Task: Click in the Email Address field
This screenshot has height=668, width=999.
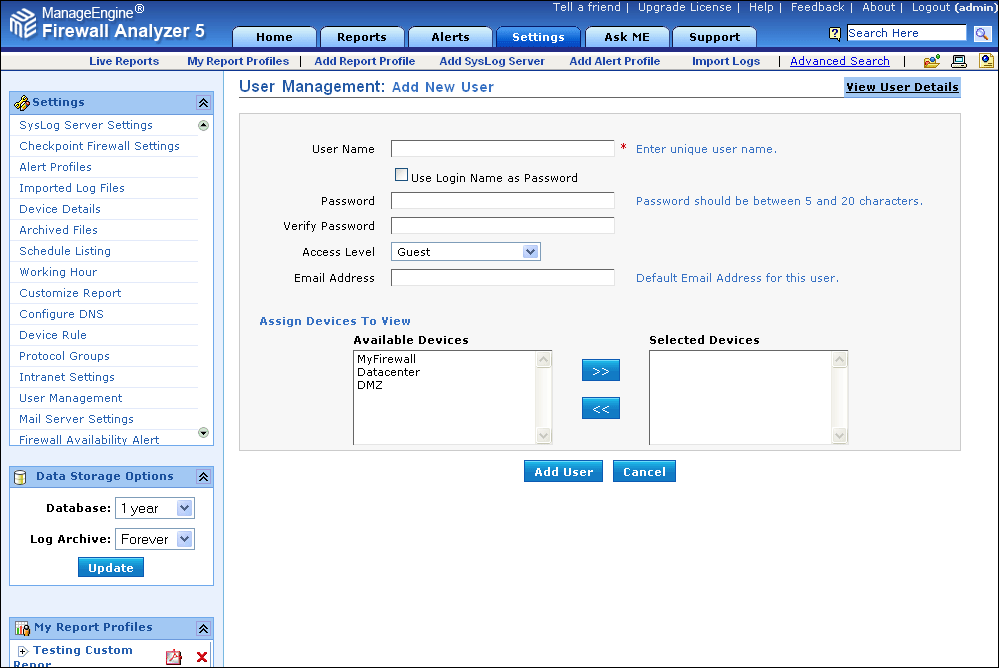Action: [503, 278]
